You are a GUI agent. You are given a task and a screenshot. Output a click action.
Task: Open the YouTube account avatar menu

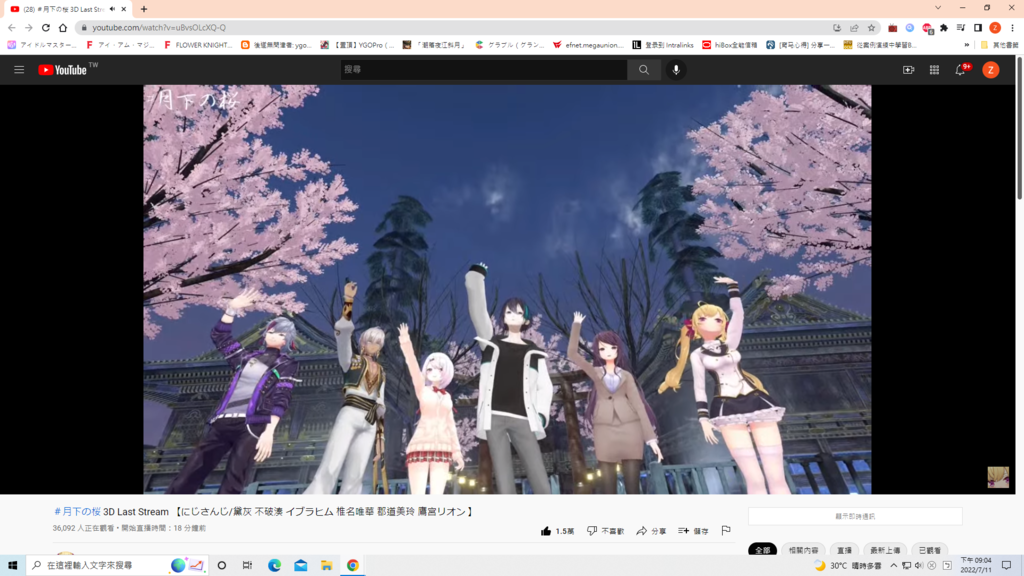tap(991, 70)
